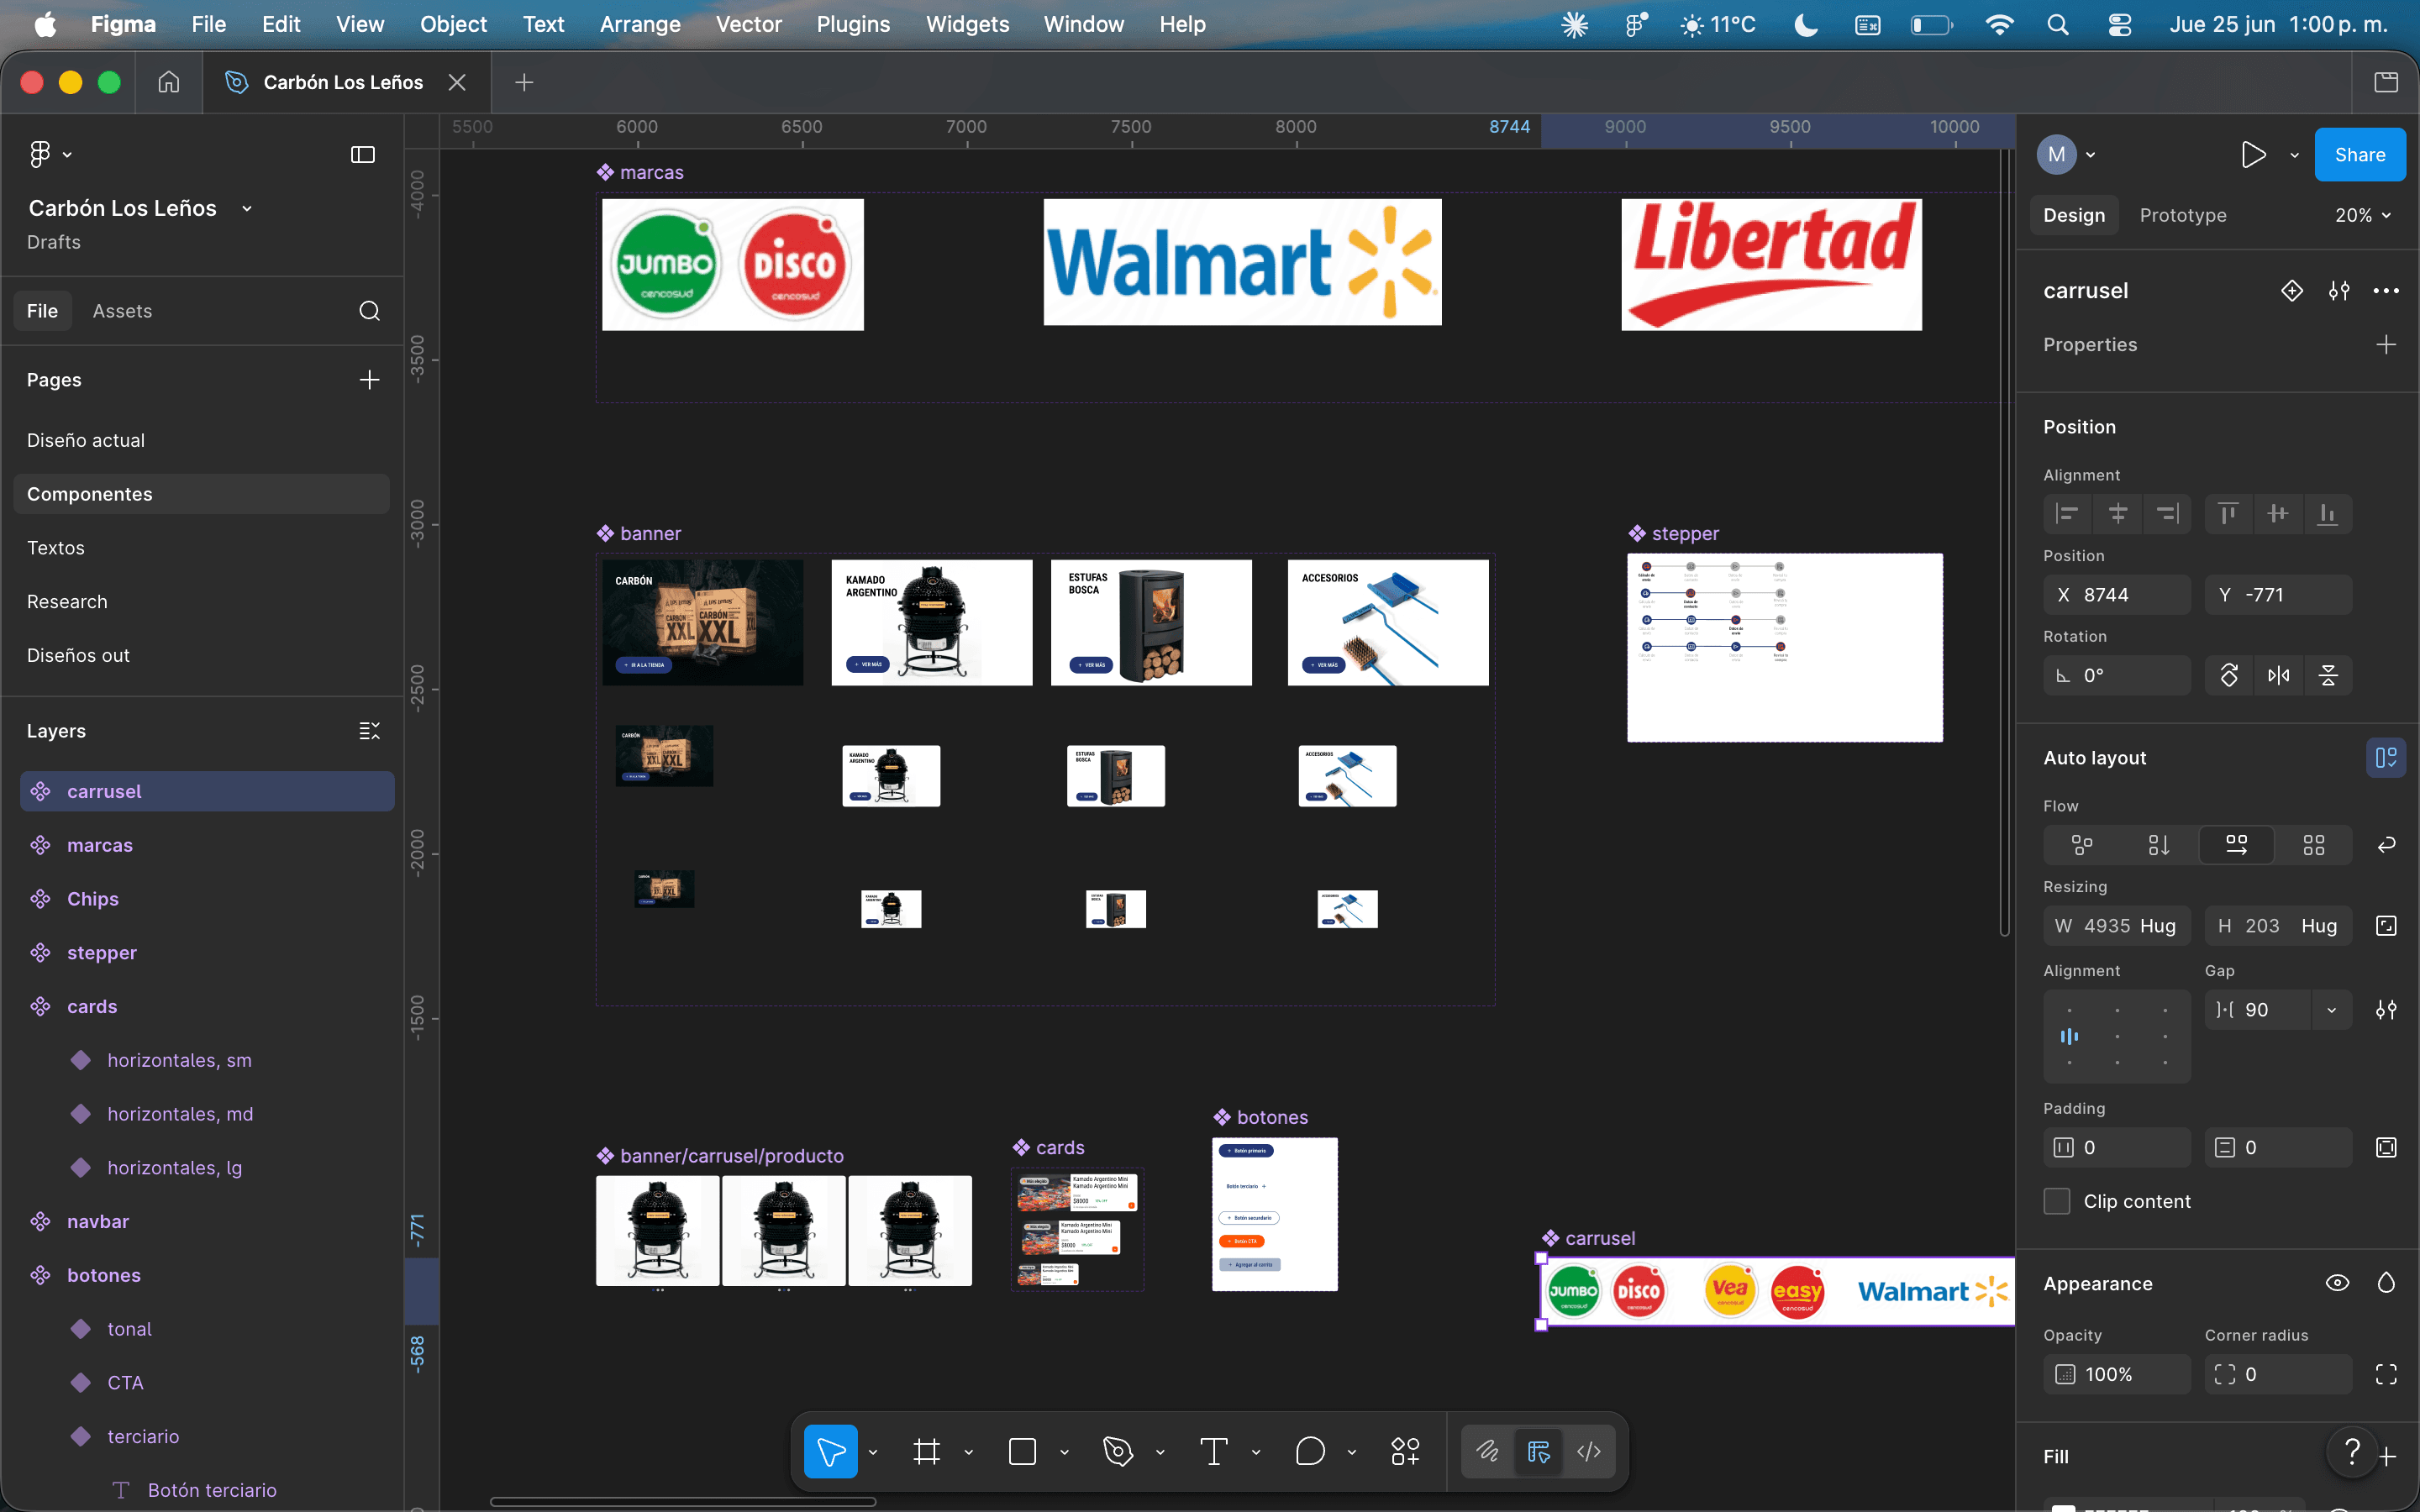Open the Actions and resources tool
This screenshot has height=1512, width=2420.
click(1405, 1451)
